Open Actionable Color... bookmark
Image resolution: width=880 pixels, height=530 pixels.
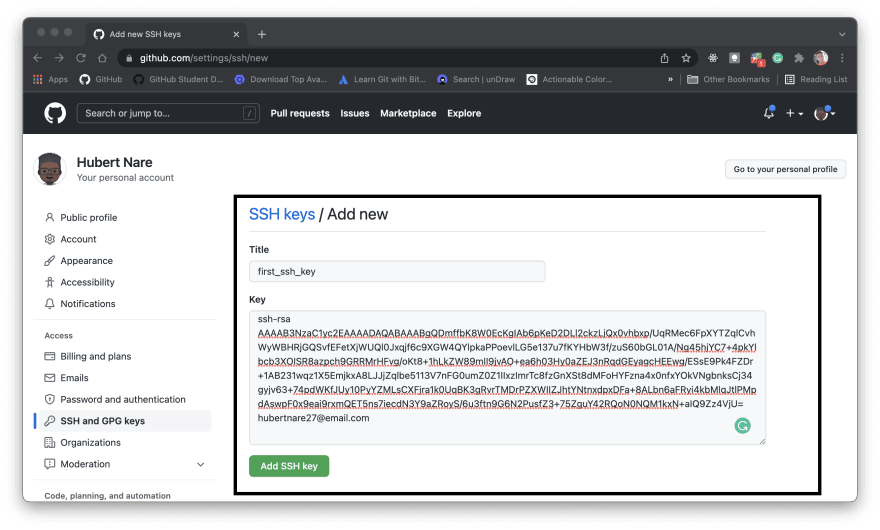point(570,80)
